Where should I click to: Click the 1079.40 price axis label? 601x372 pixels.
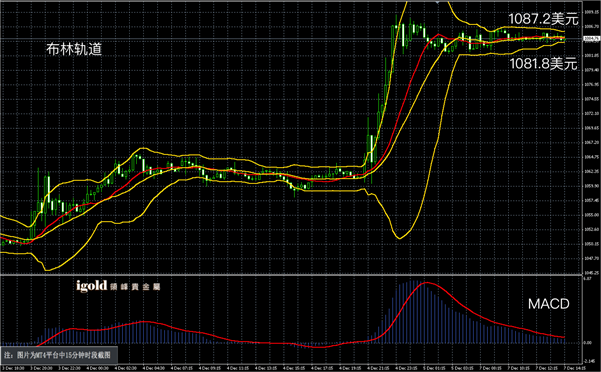[591, 70]
